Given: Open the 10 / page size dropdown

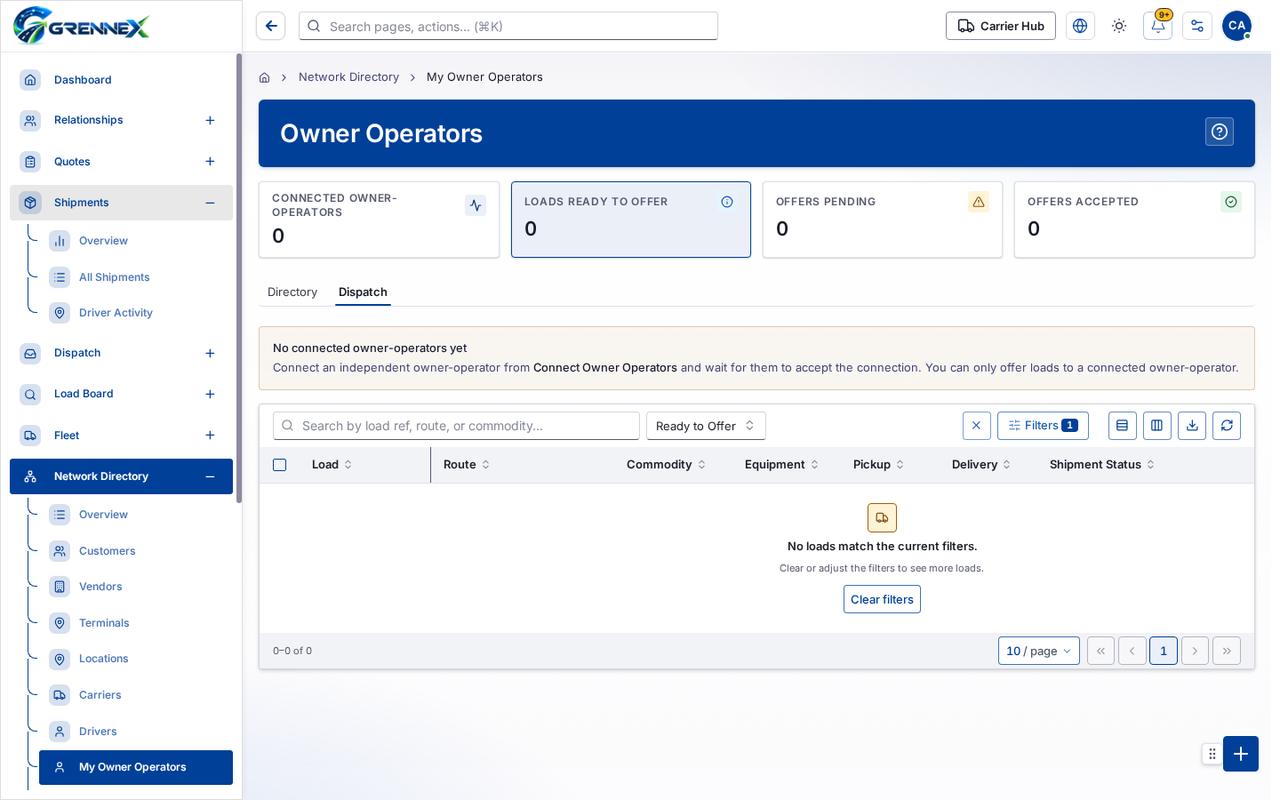Looking at the screenshot, I should 1039,651.
